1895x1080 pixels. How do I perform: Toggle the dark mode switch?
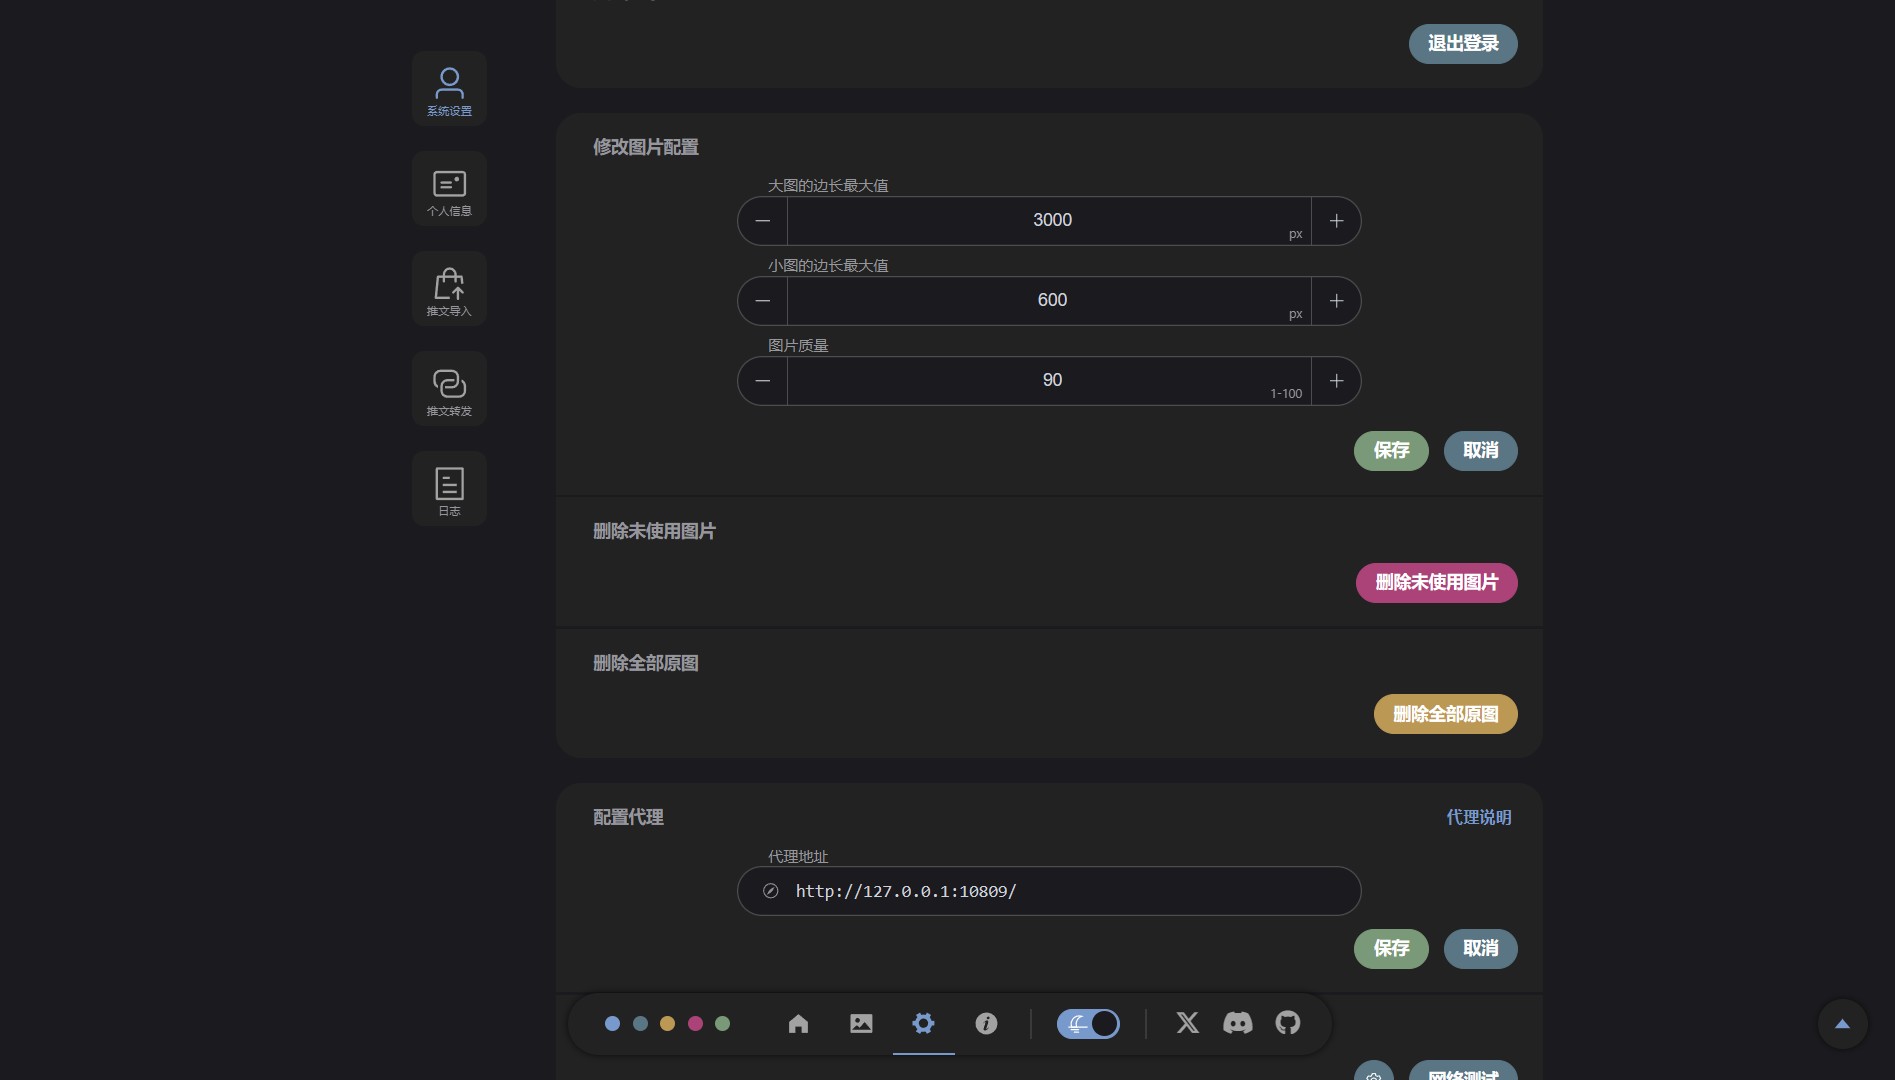tap(1088, 1023)
